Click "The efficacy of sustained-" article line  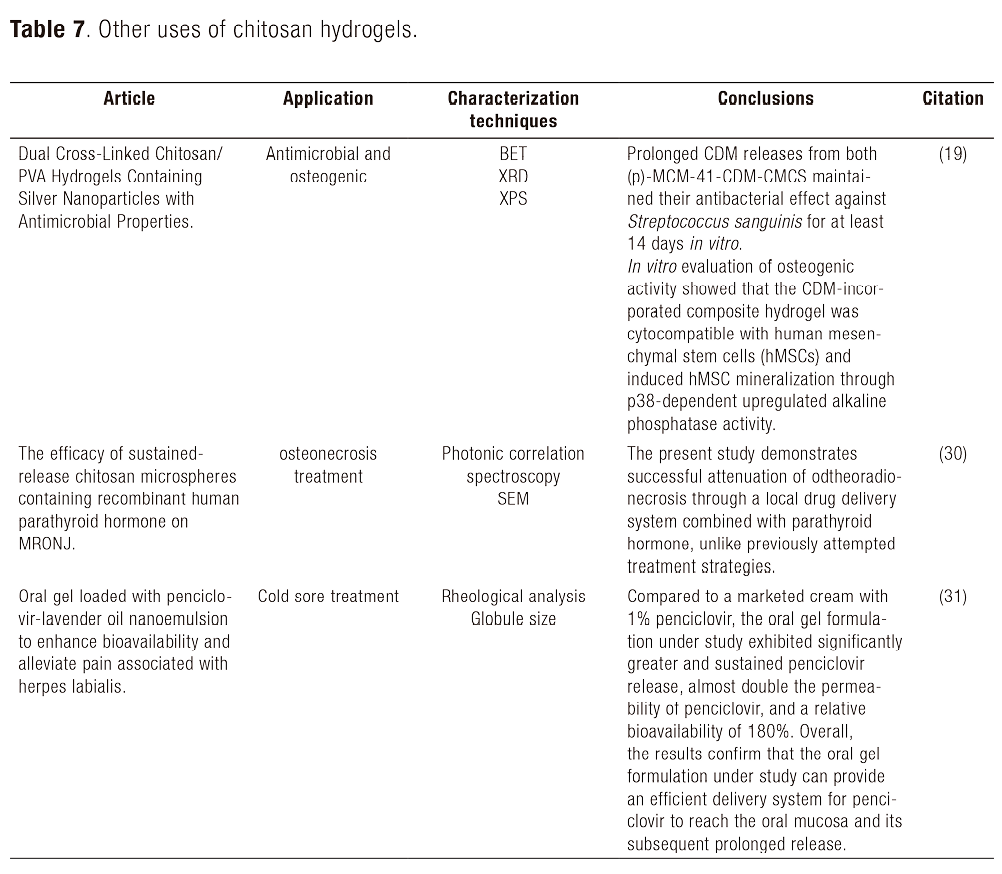click(110, 454)
